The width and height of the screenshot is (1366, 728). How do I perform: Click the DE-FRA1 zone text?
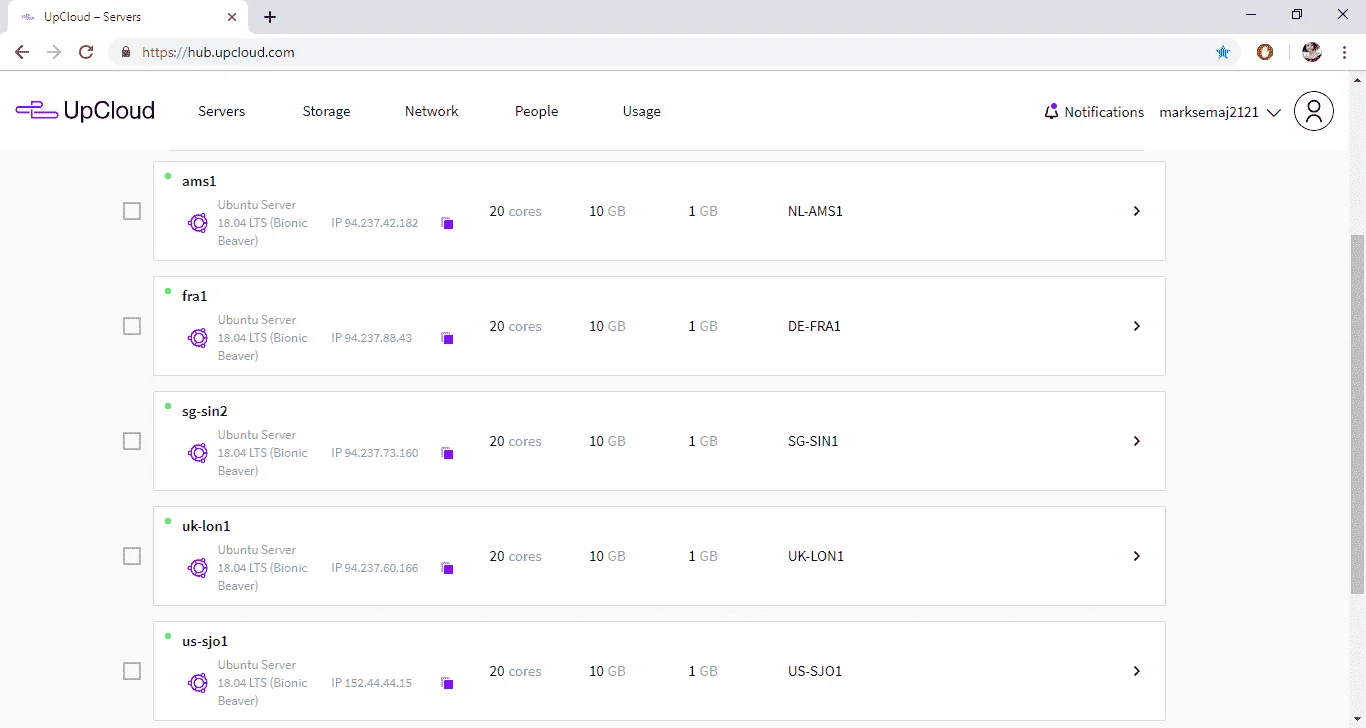(814, 326)
